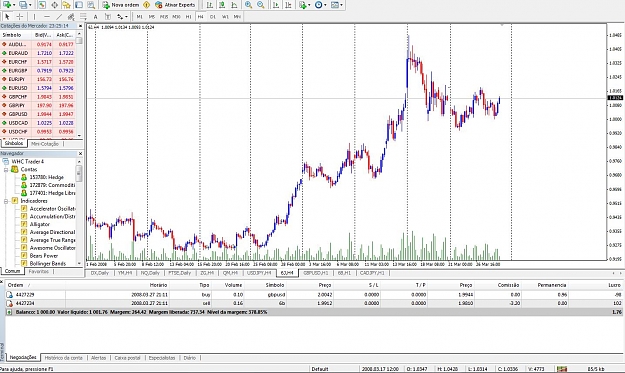Viewport: 625px width, 373px height.
Task: Toggle chart shift icon
Action: pyautogui.click(x=288, y=5)
